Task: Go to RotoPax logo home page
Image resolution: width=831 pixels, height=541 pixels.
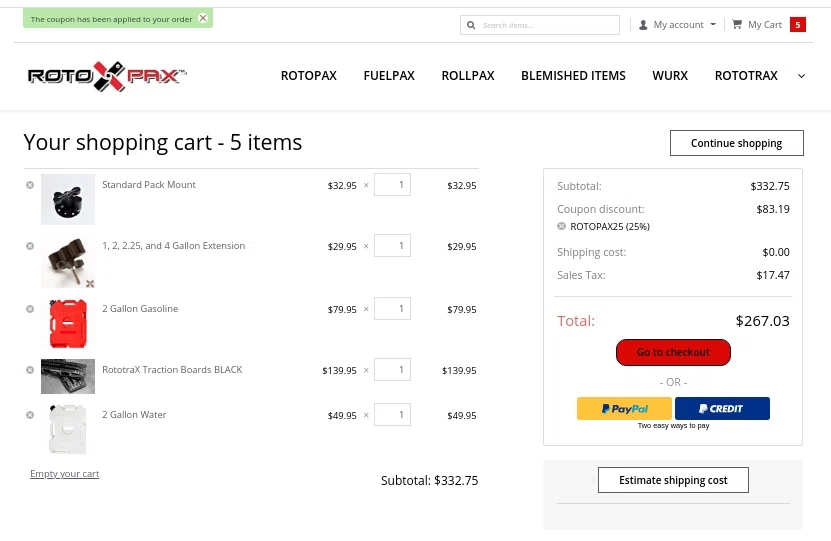Action: point(107,76)
